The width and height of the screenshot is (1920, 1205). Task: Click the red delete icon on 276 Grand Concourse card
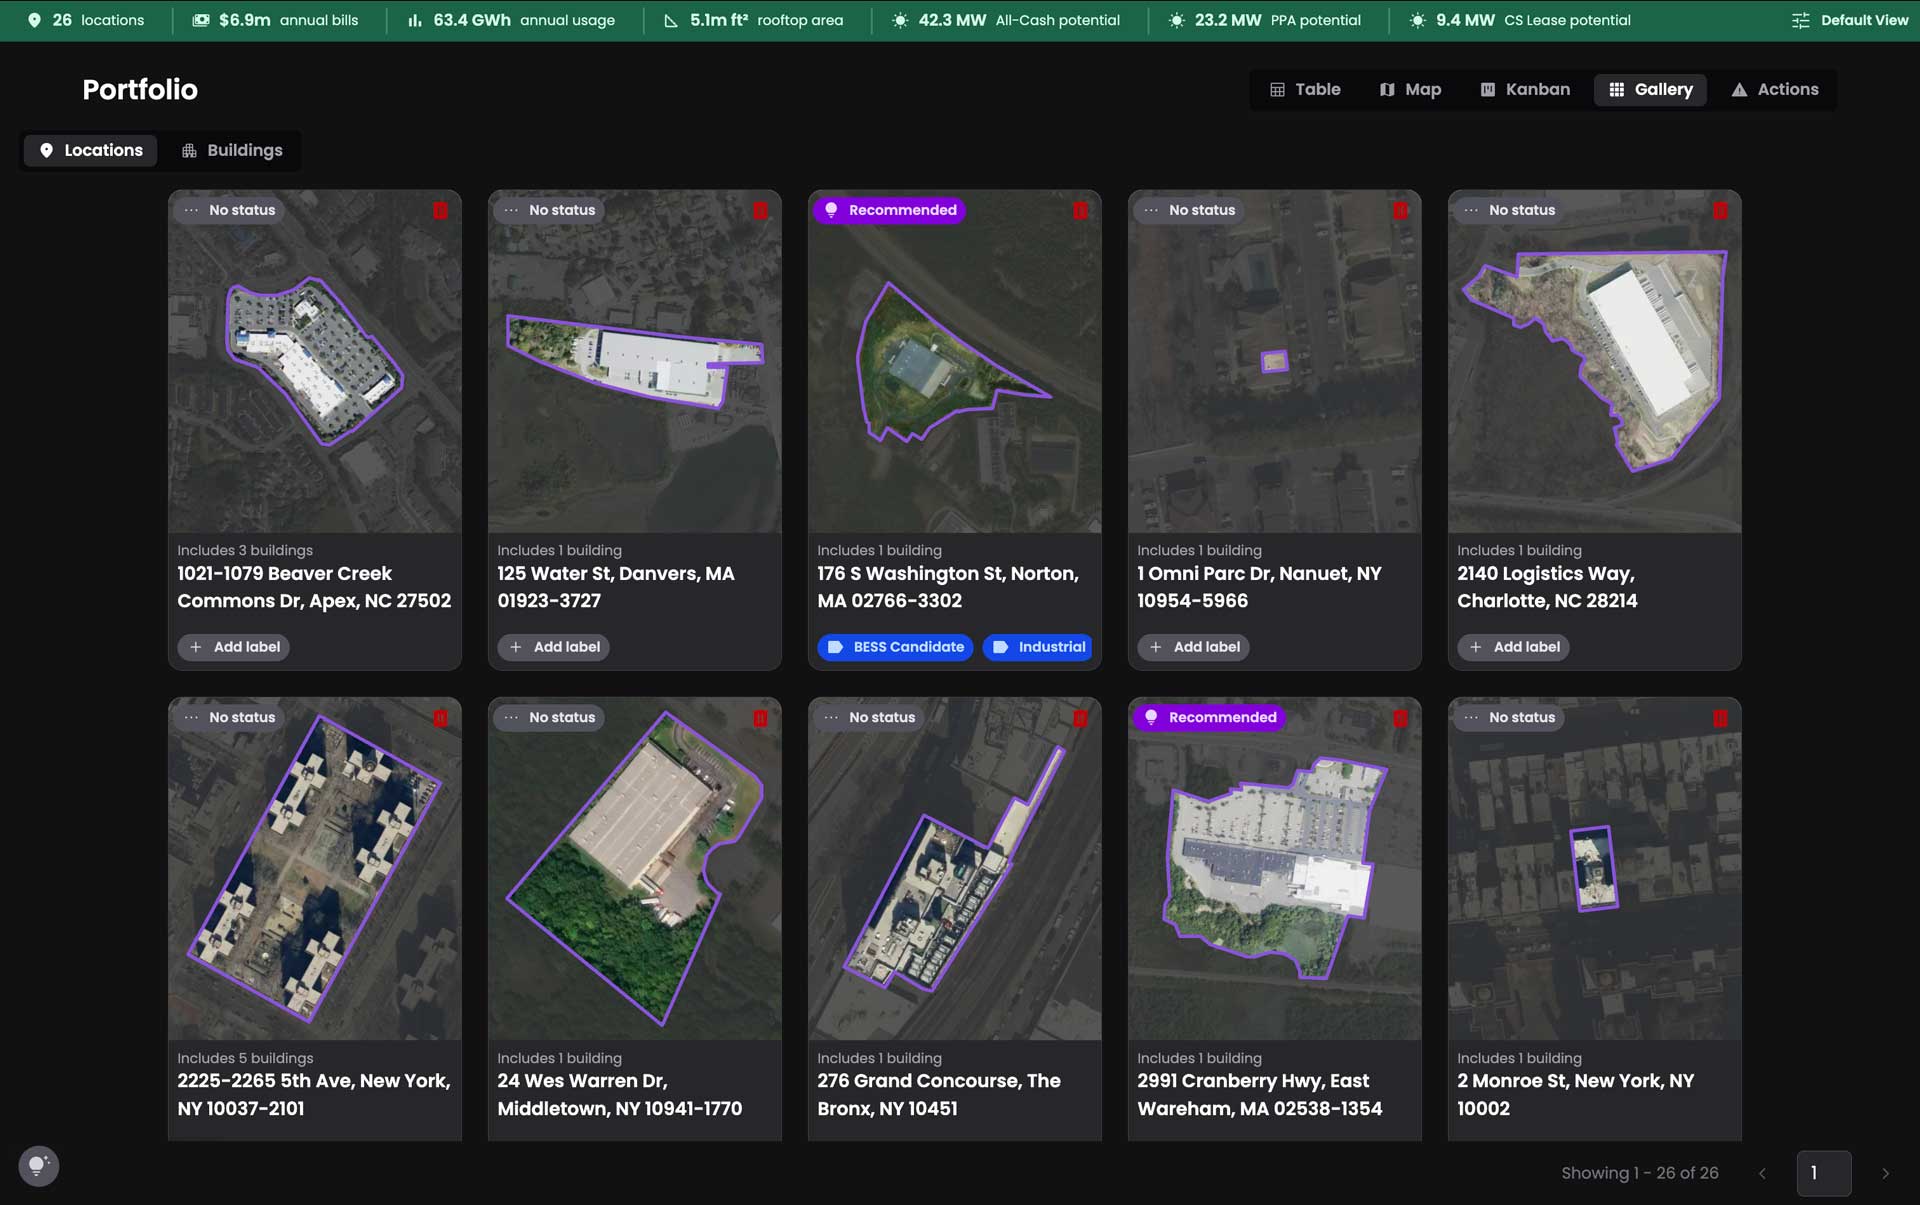coord(1080,718)
